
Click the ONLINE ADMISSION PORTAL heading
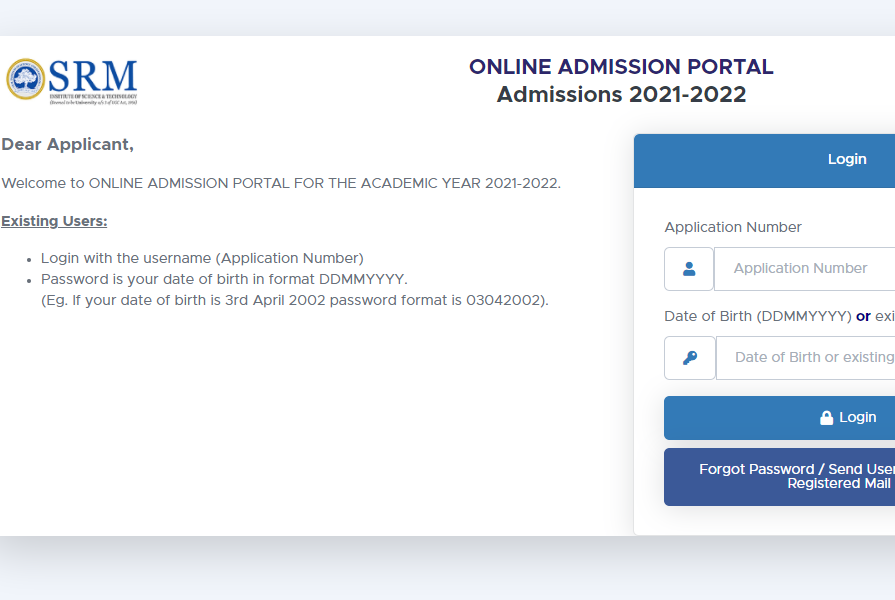pyautogui.click(x=621, y=66)
